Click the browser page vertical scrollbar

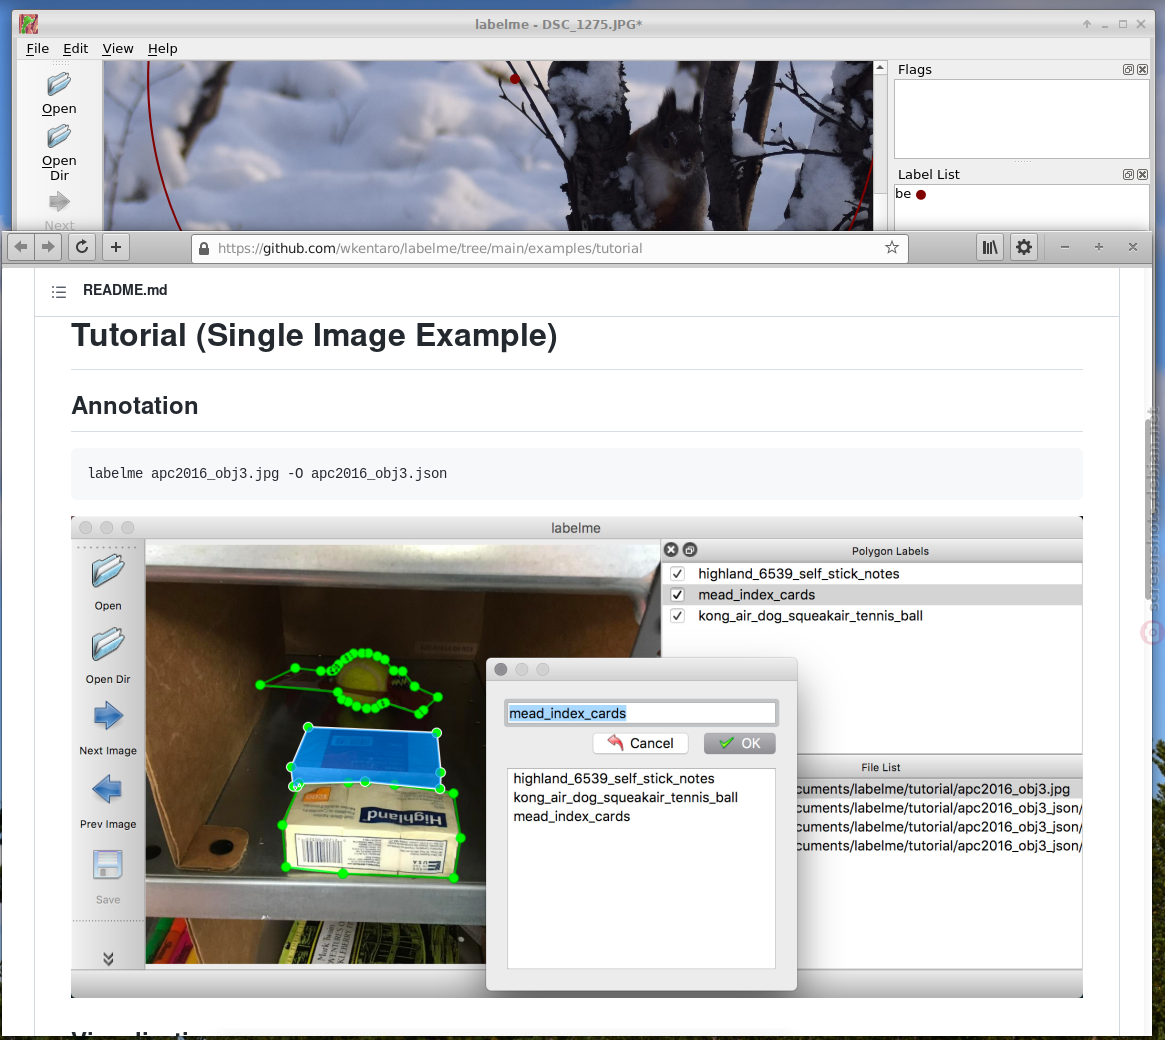(x=1149, y=509)
